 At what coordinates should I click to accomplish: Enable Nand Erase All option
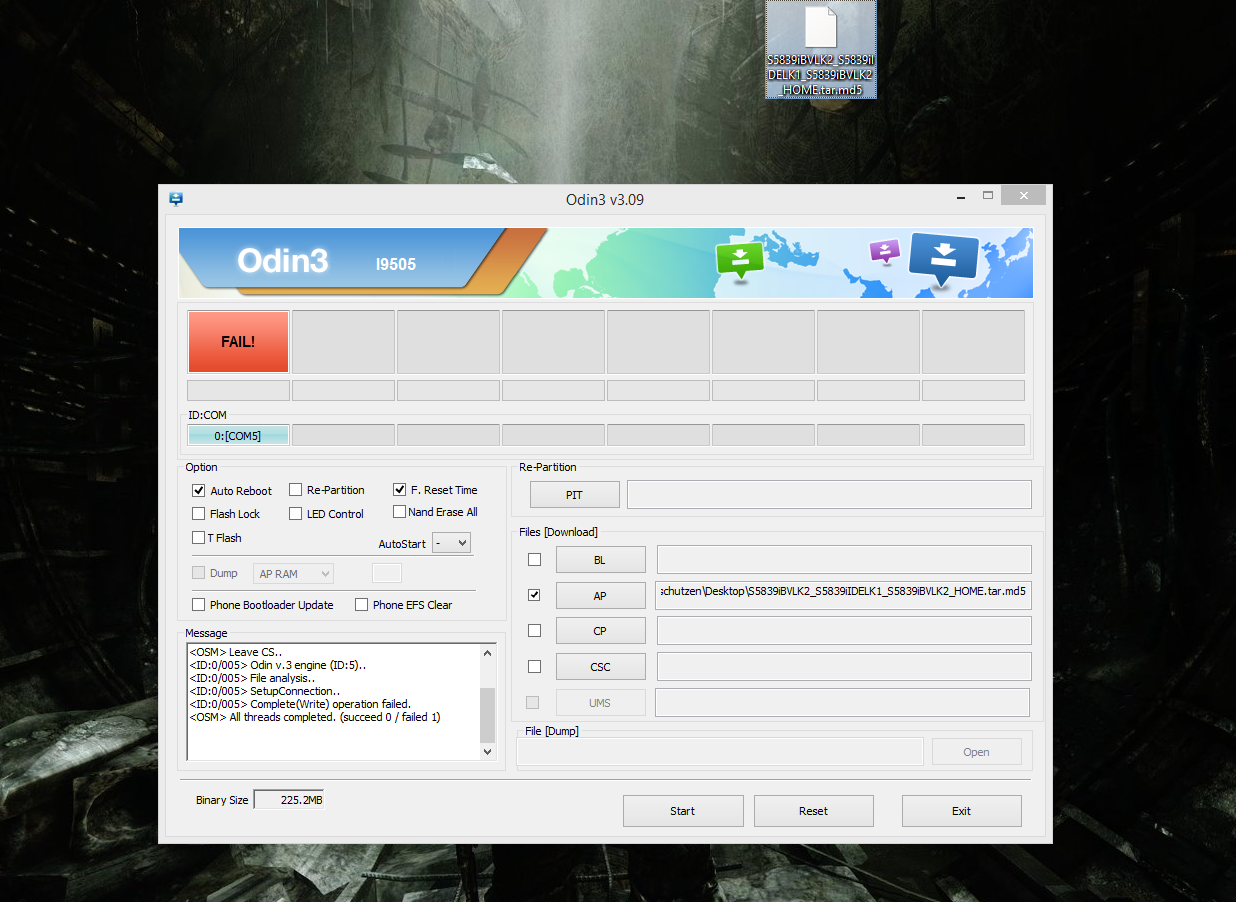pos(400,512)
